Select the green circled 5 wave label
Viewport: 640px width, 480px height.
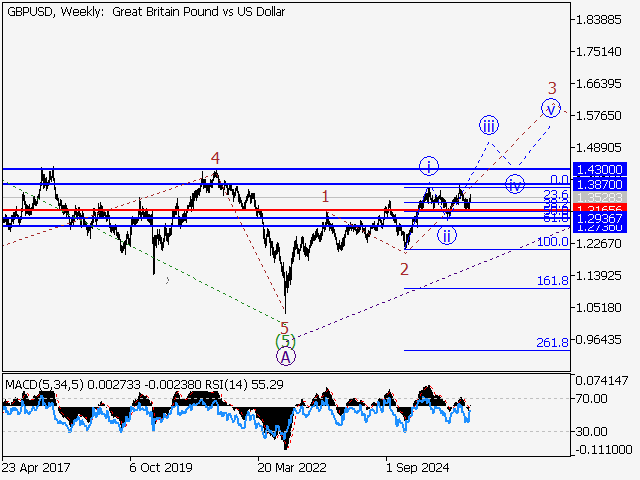point(285,341)
